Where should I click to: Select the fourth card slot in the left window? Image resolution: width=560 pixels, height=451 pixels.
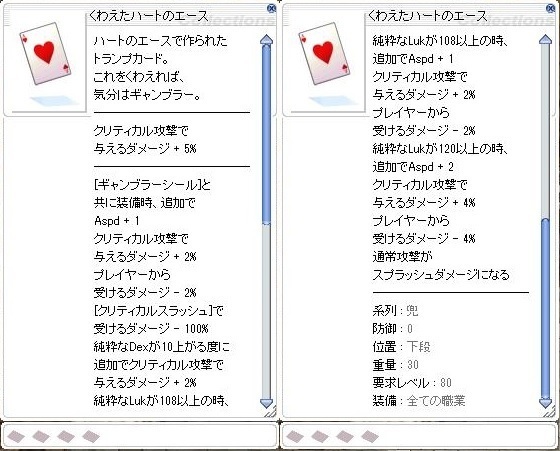[x=91, y=436]
